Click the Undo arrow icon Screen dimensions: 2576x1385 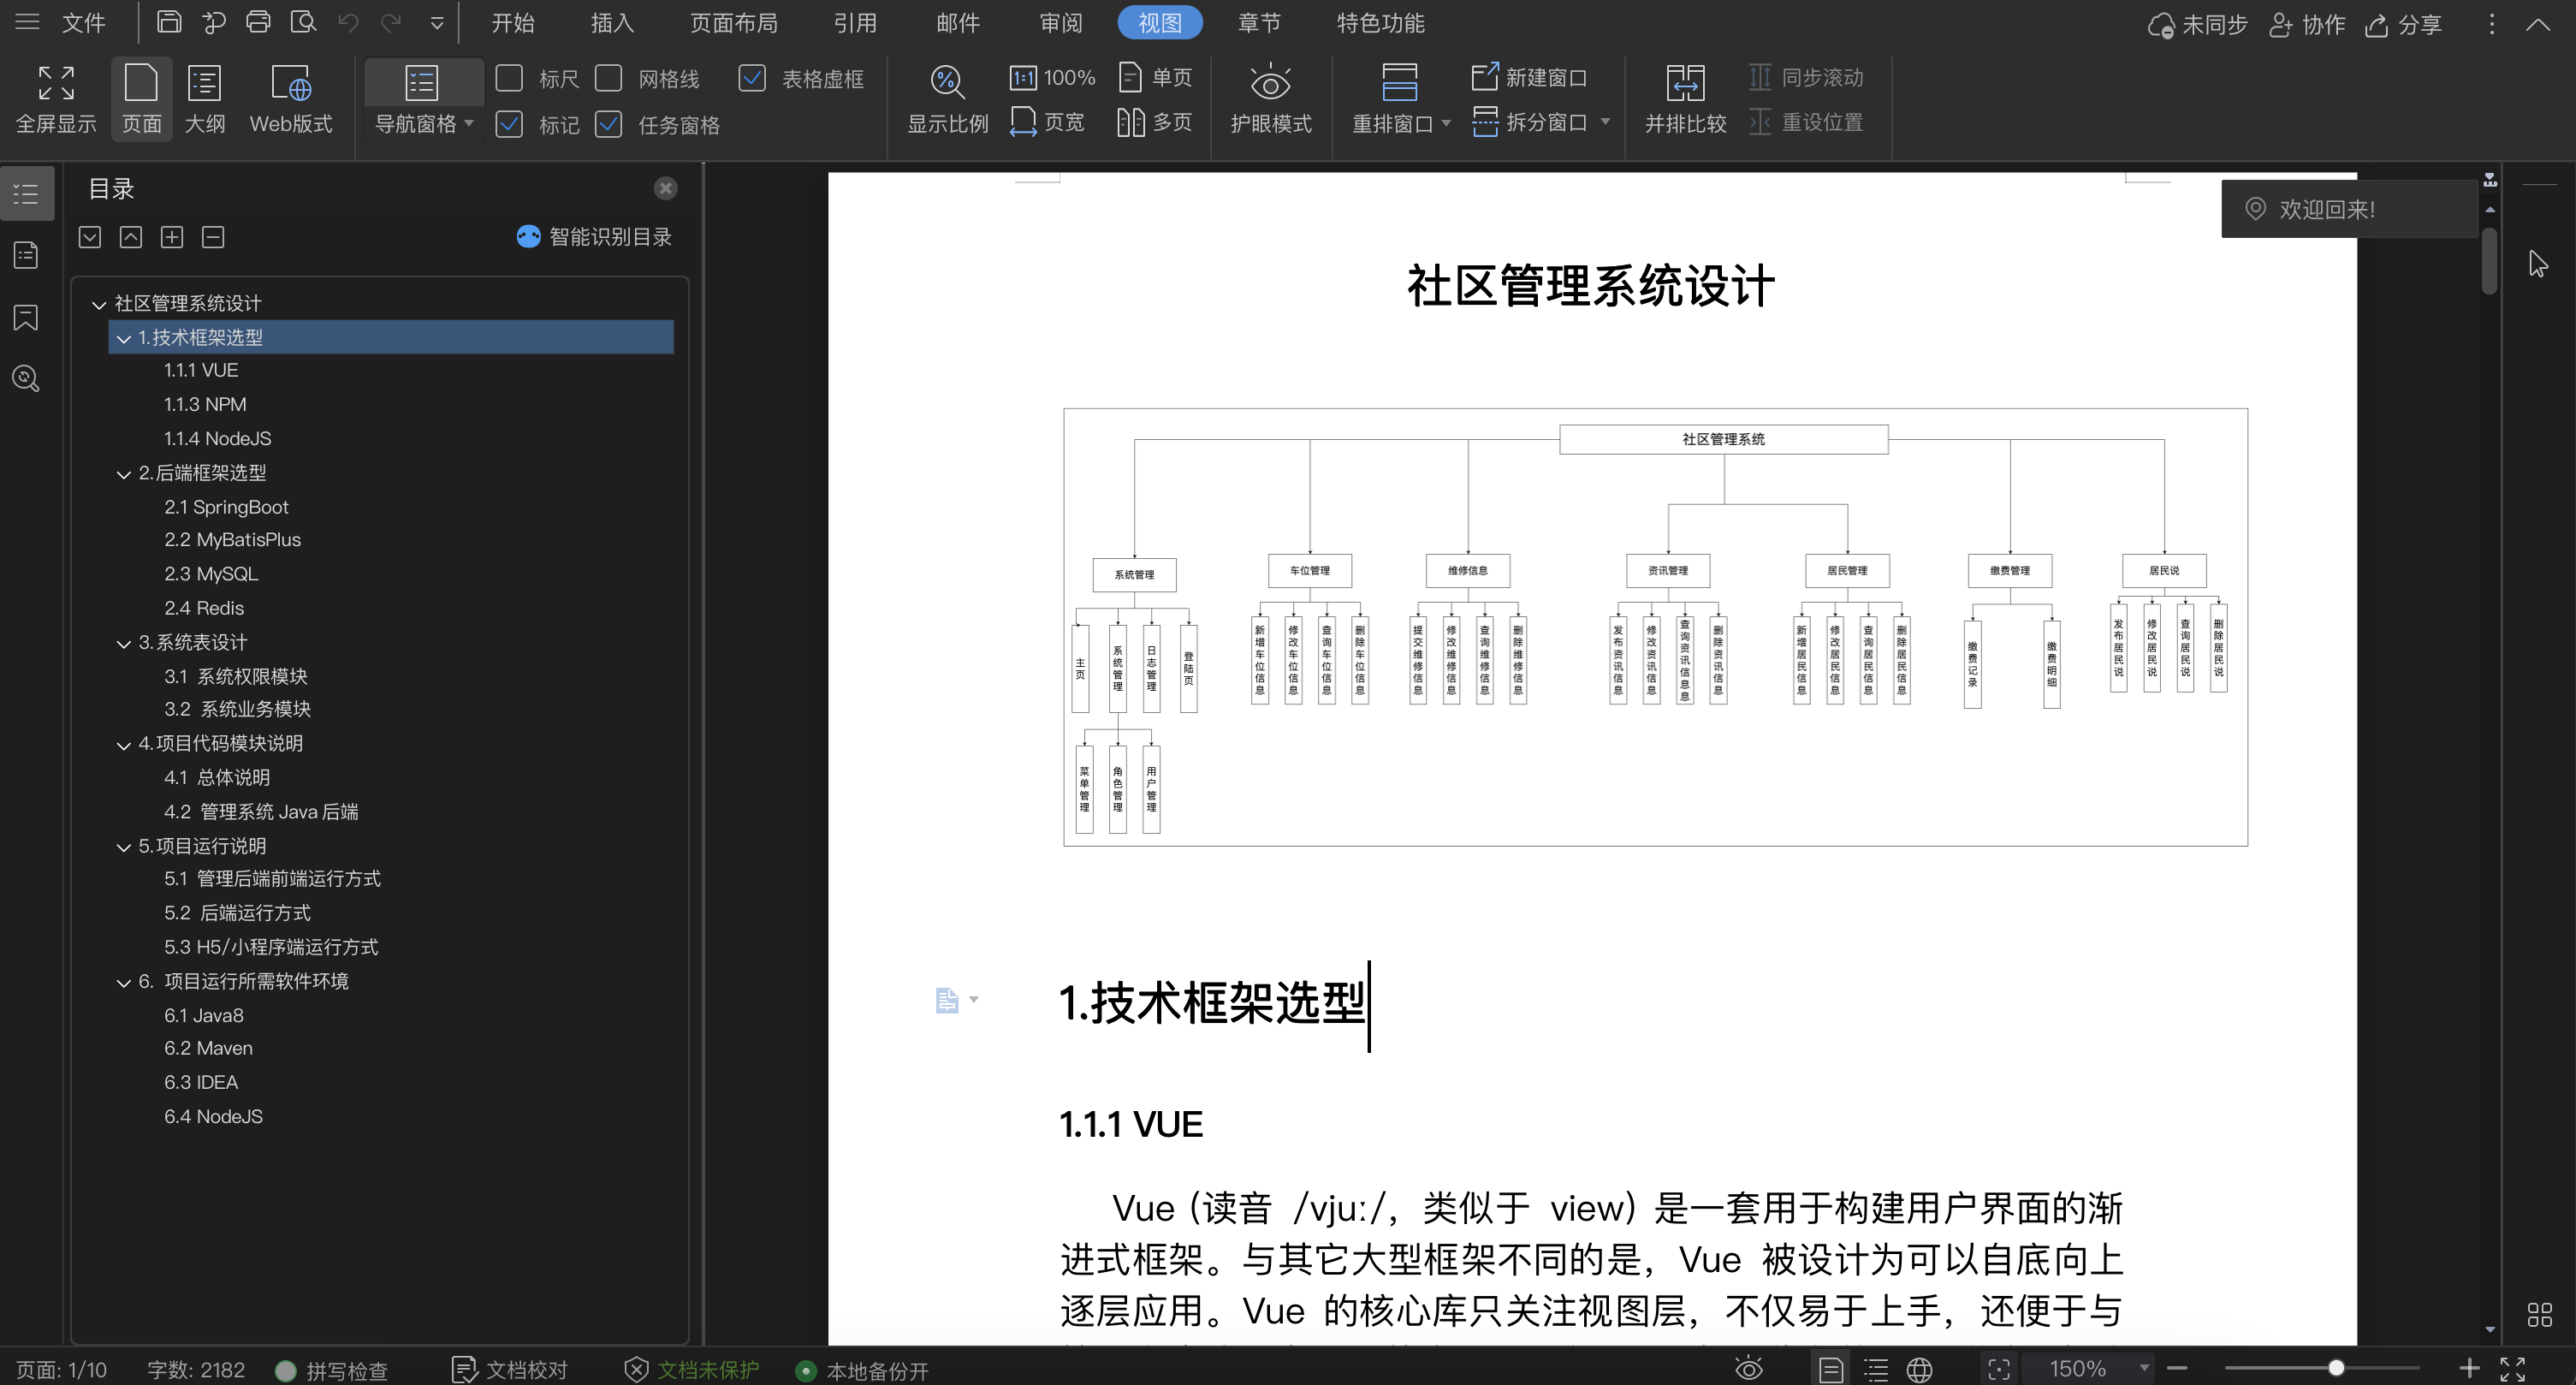pyautogui.click(x=348, y=22)
